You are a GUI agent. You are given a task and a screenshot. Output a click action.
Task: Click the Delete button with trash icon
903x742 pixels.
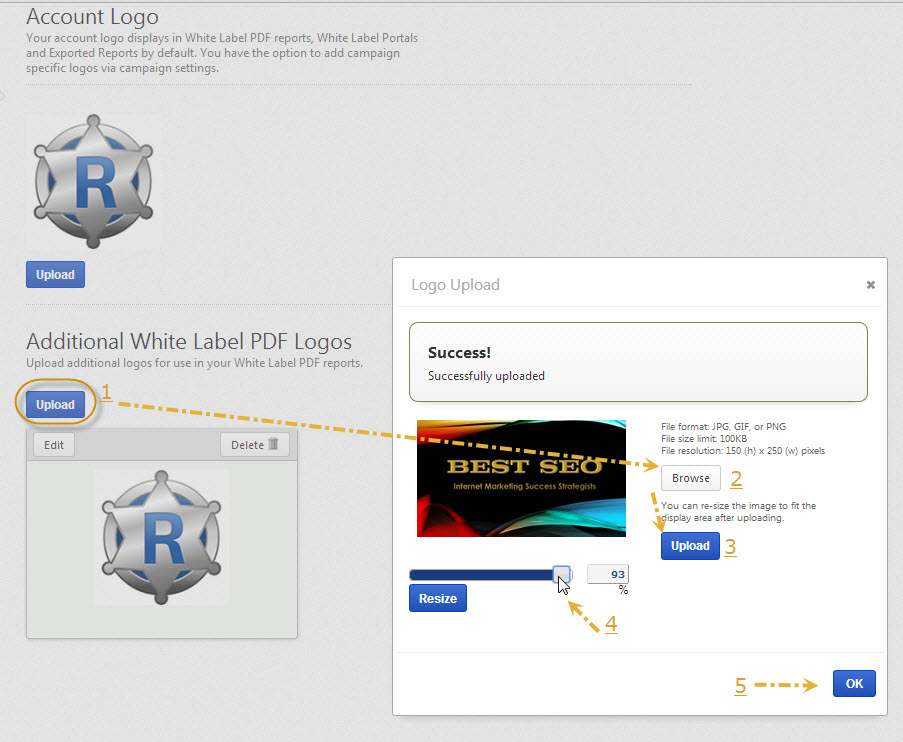[255, 445]
